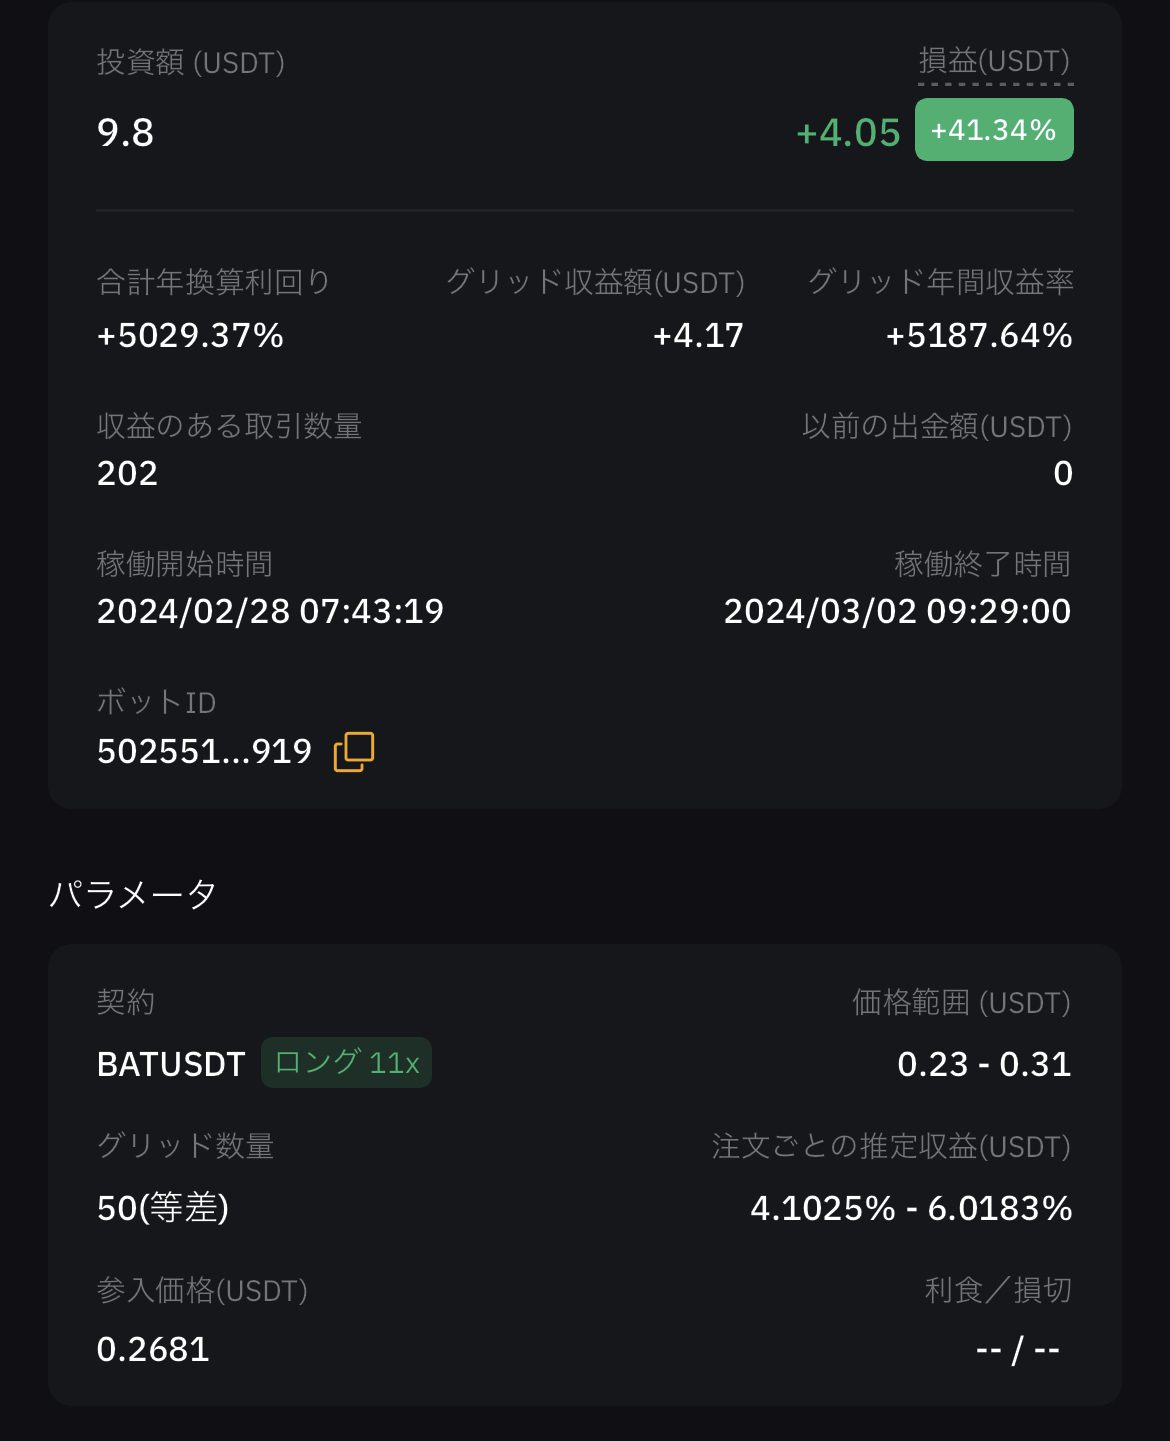Tap the price range 0.23 - 0.31
This screenshot has width=1170, height=1441.
coord(984,1064)
